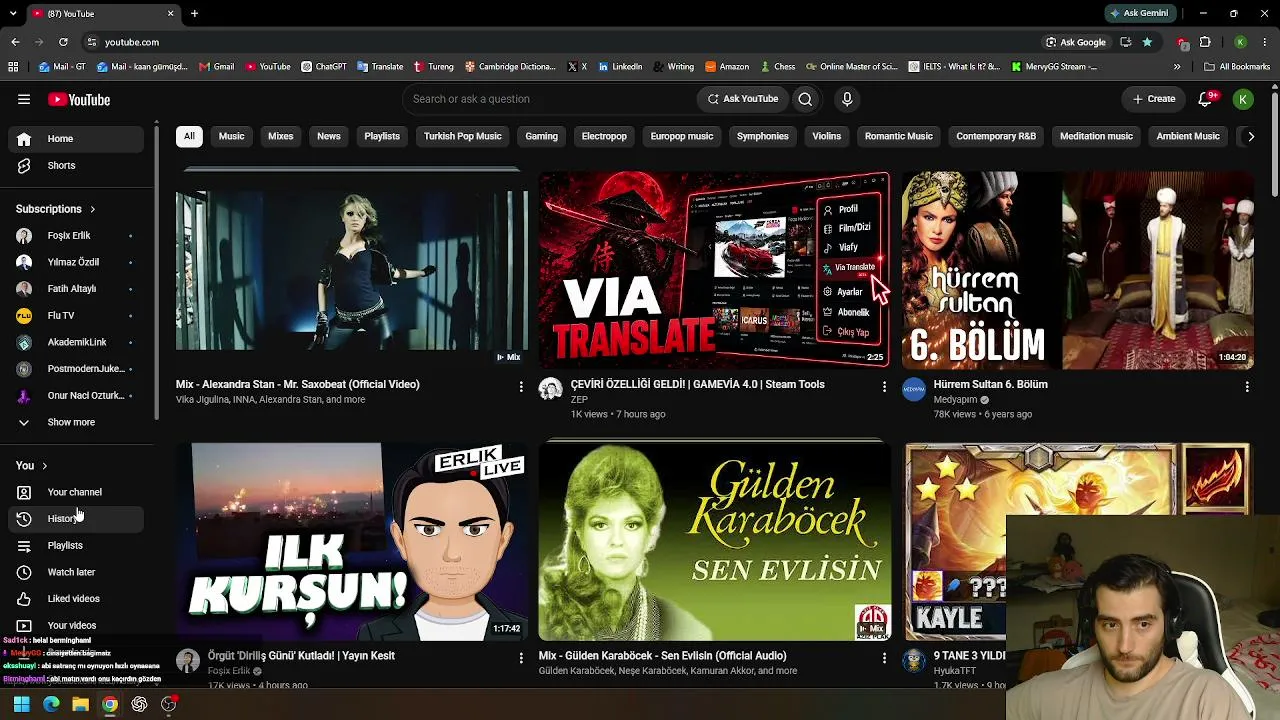Screen dimensions: 1280x720
Task: Open the YouTube notifications bell
Action: point(1207,99)
